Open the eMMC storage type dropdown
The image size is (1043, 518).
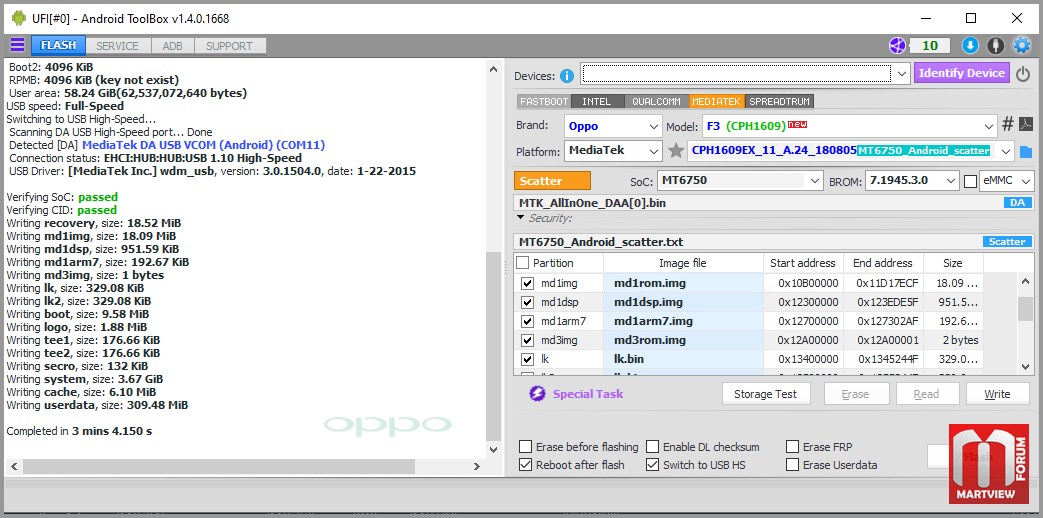[1007, 181]
